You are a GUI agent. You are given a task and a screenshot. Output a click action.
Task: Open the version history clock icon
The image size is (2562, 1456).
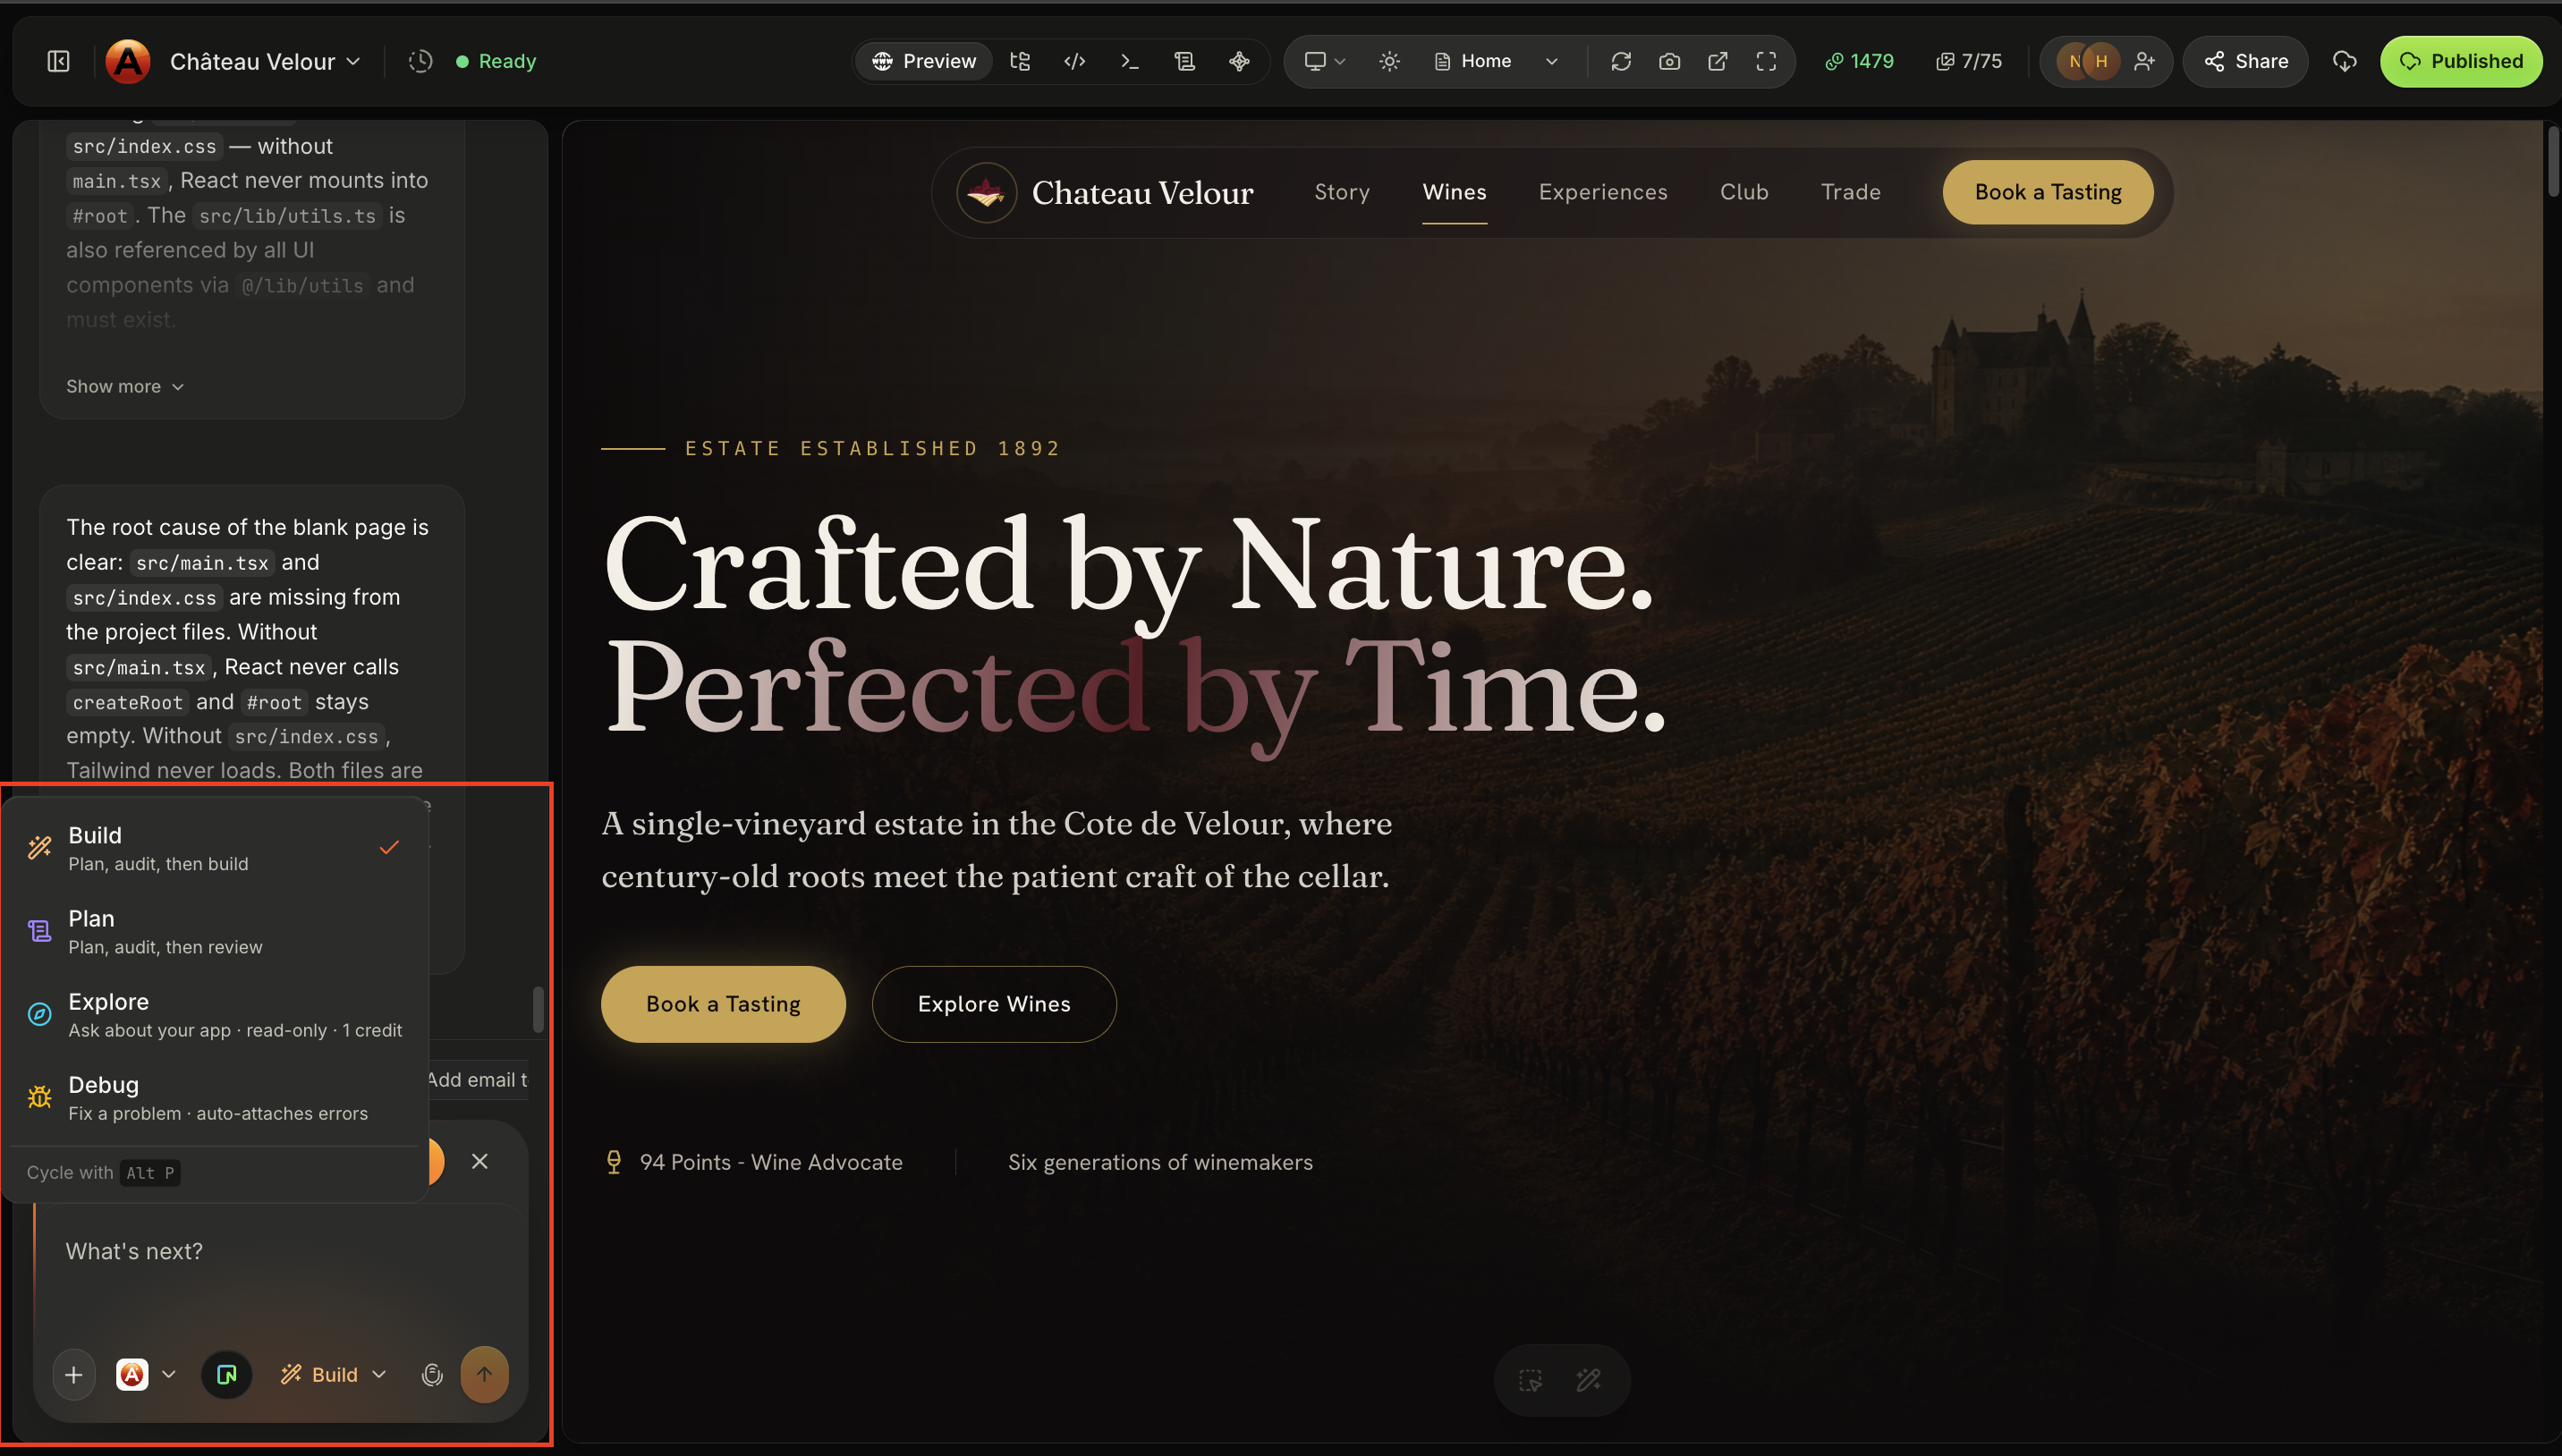click(421, 61)
